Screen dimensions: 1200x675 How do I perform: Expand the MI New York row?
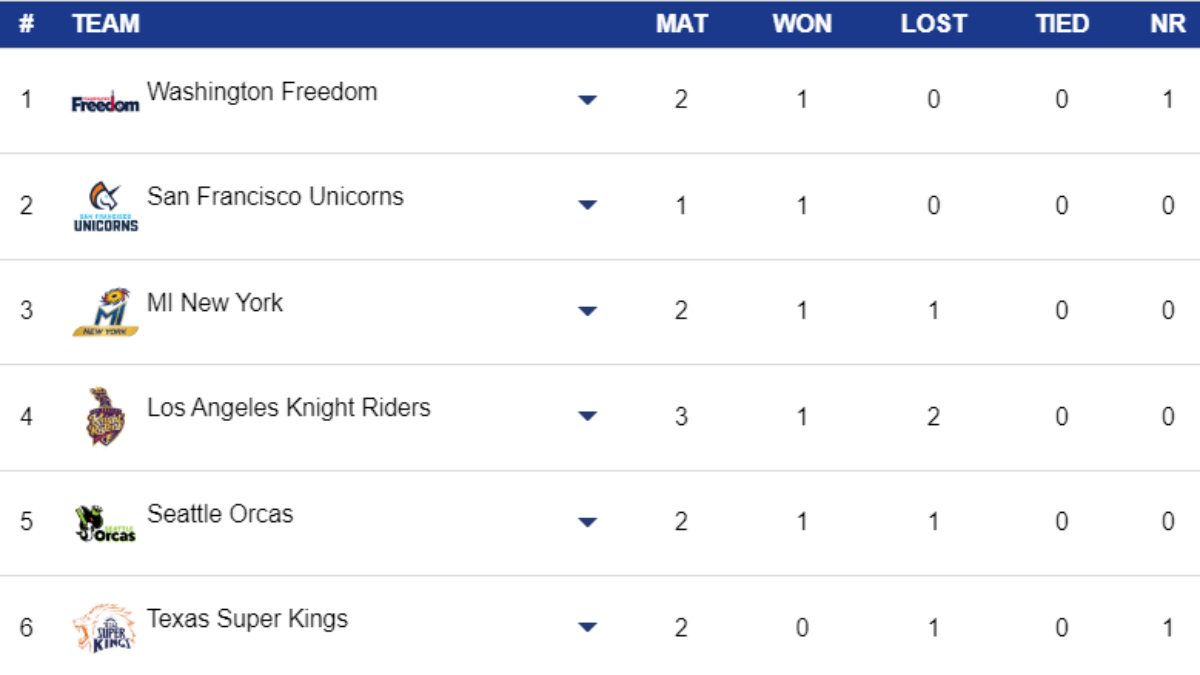coord(588,311)
